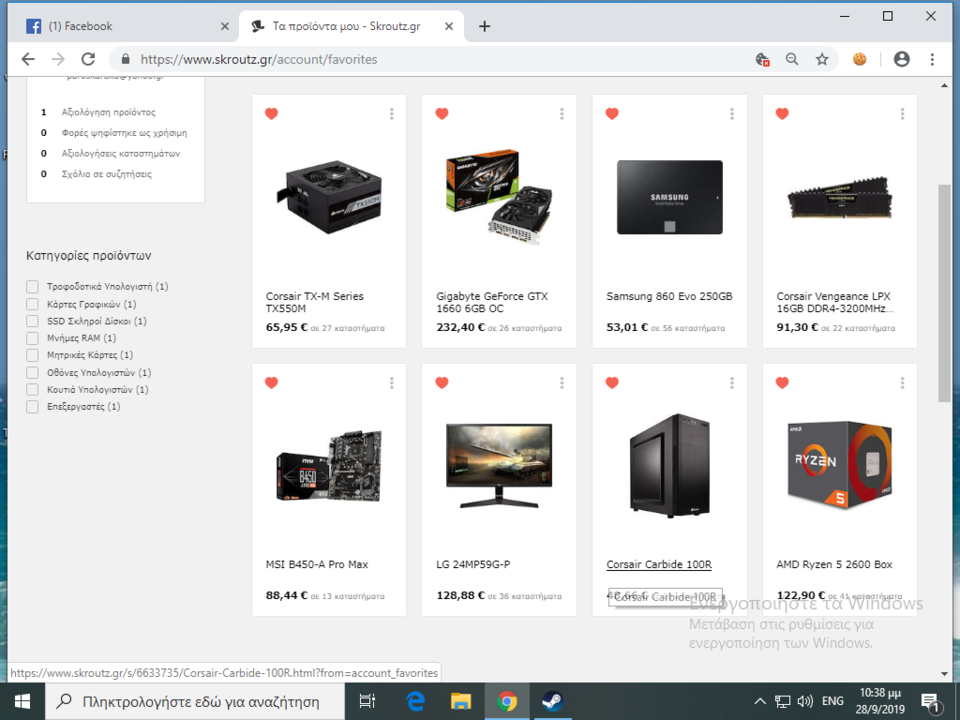Show more options for Samsung 860 Evo 250GB

point(732,114)
